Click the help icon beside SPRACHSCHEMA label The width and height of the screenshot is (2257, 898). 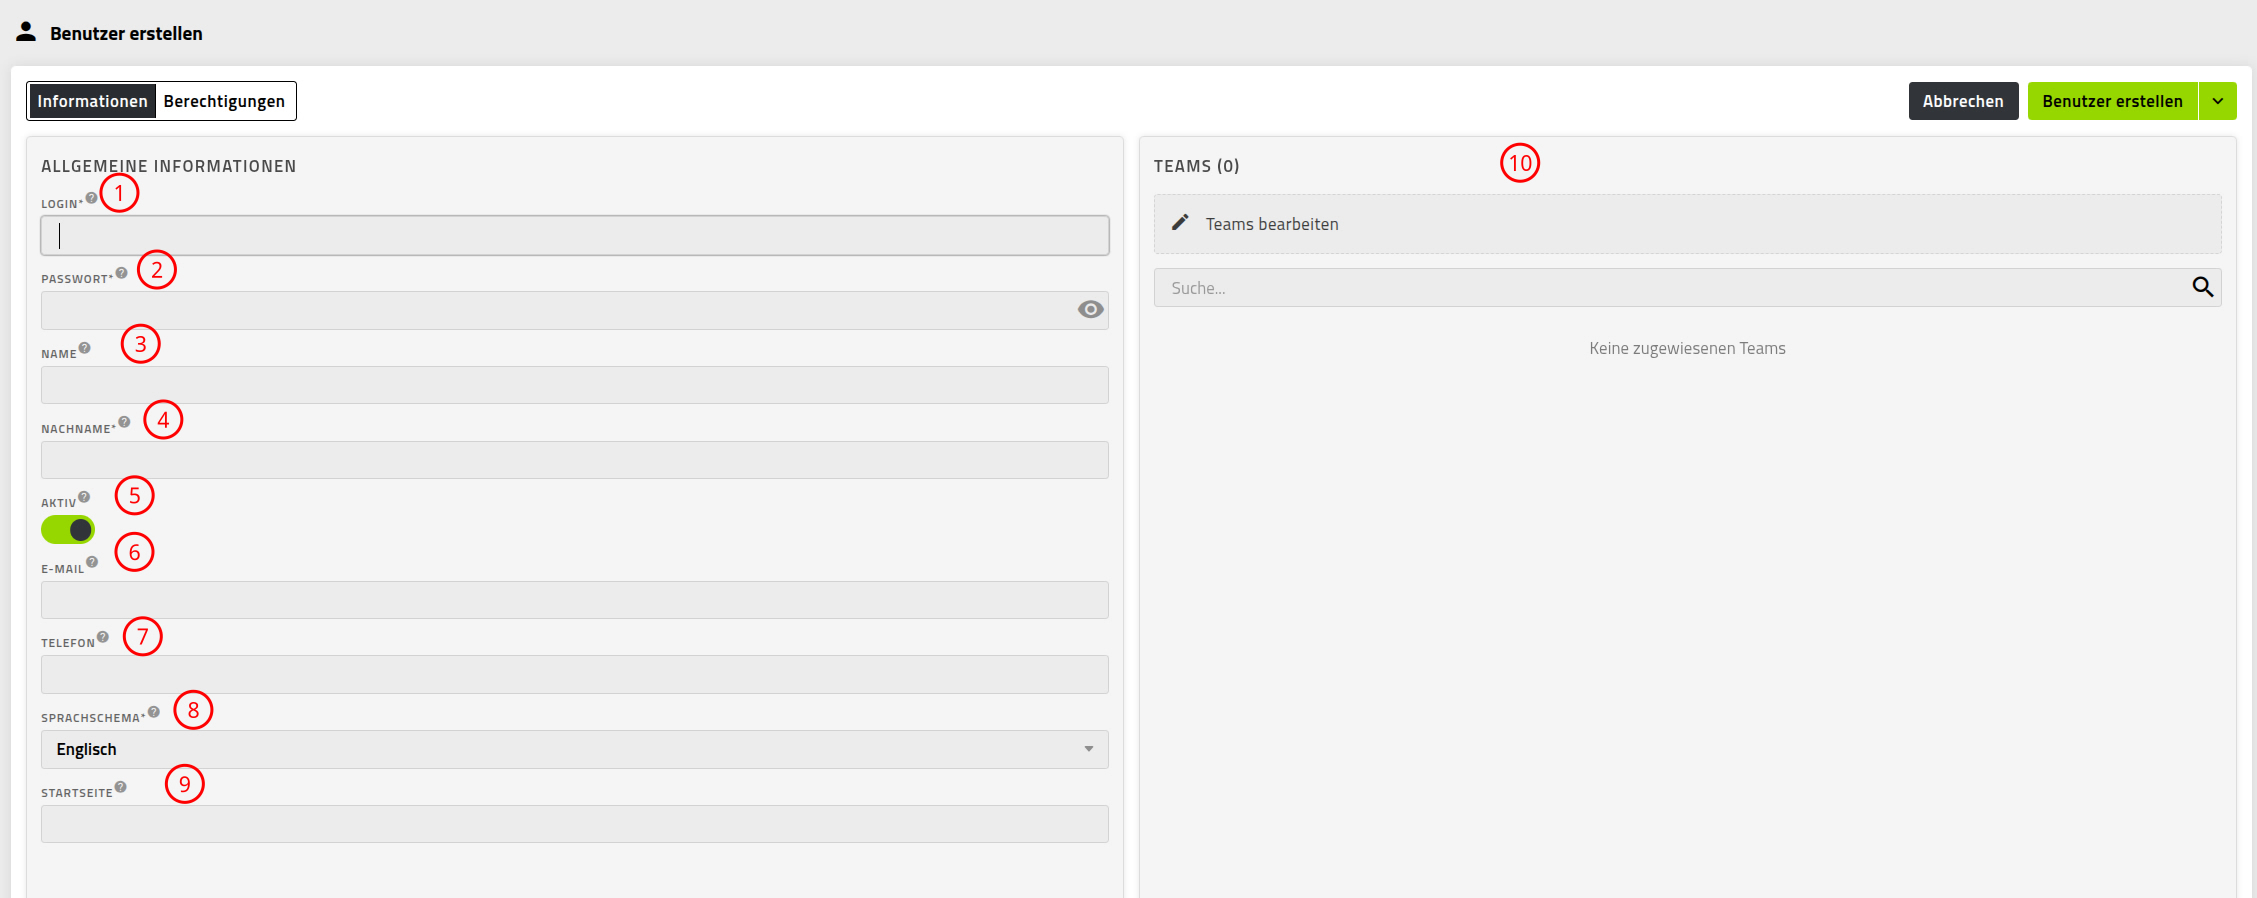(x=154, y=712)
